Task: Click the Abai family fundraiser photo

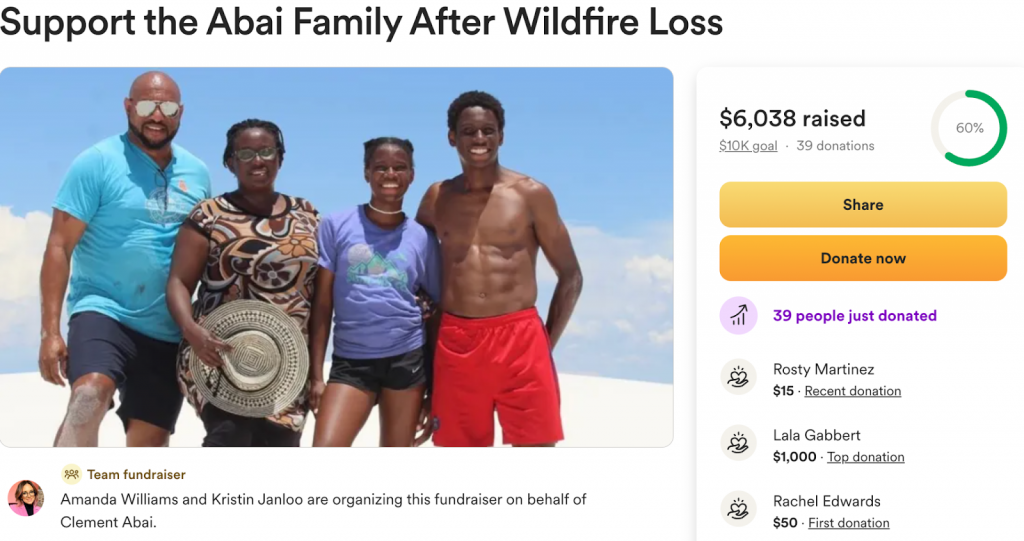Action: [x=336, y=256]
